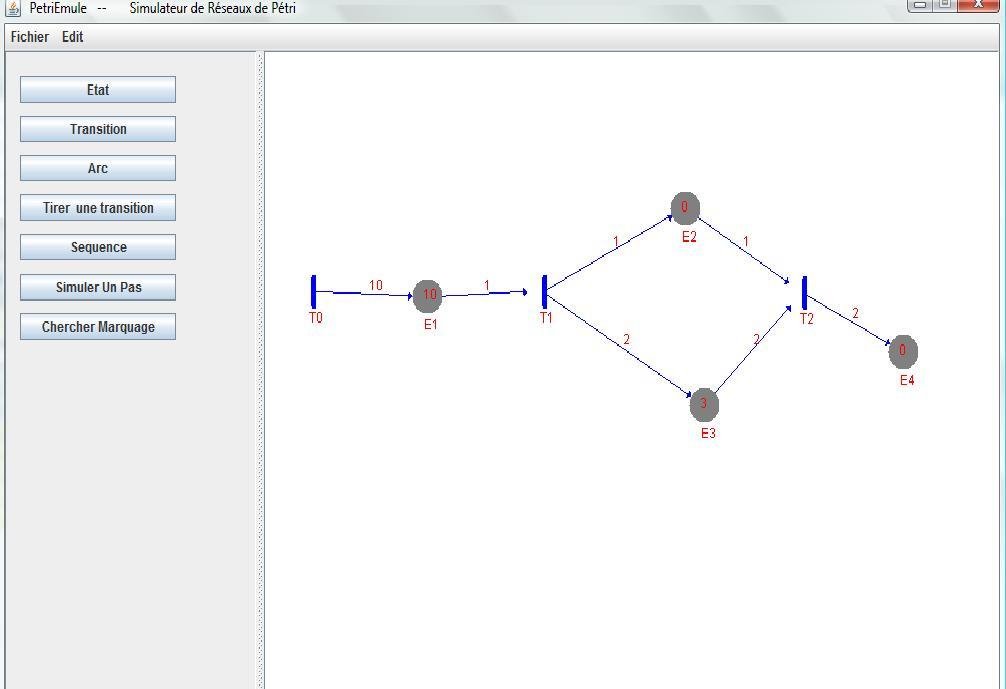This screenshot has width=1006, height=689.
Task: Click the E2 place label
Action: [x=689, y=237]
